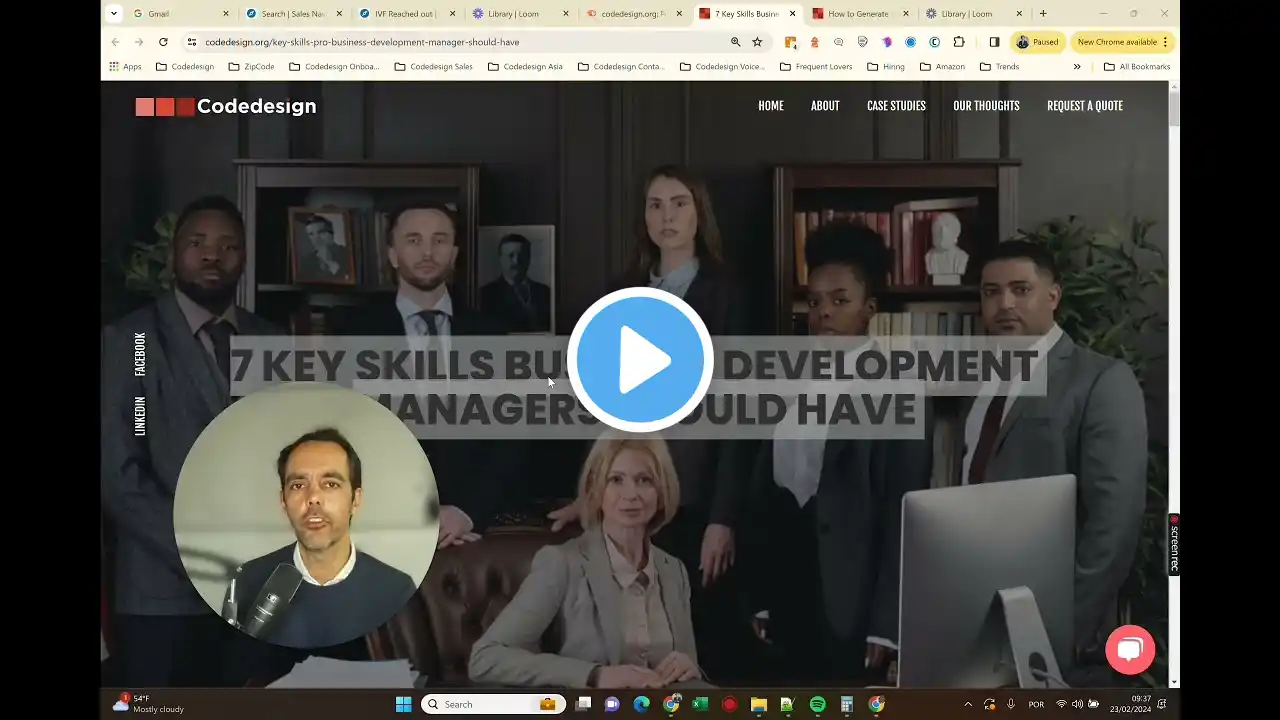The image size is (1280, 720).
Task: Open the Chrome extensions puzzle icon
Action: click(x=959, y=42)
